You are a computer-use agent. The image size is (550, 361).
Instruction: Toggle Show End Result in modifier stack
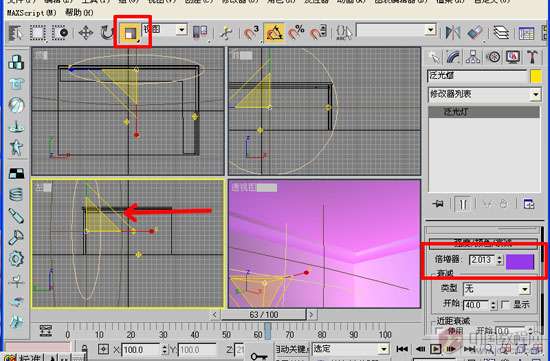click(463, 204)
